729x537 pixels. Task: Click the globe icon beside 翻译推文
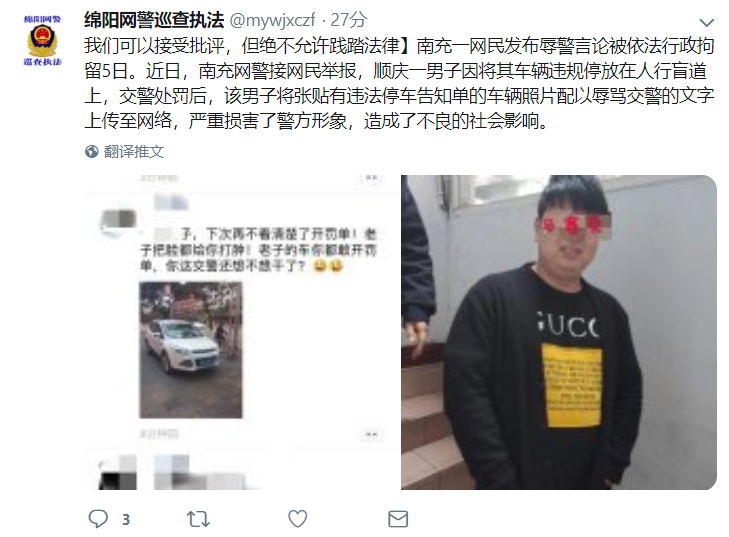point(92,152)
